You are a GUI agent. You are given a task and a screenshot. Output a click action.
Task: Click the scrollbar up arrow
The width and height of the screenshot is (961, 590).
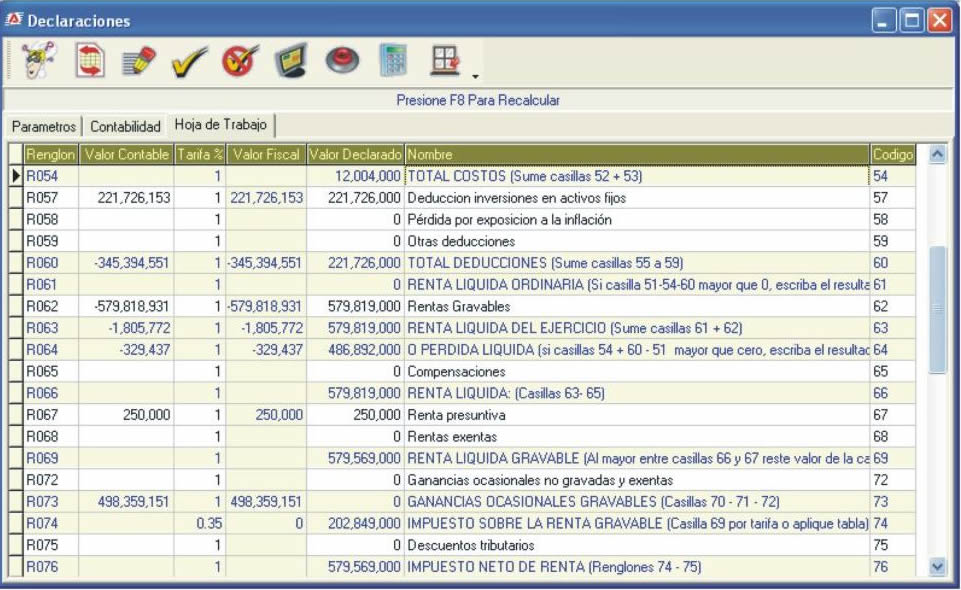tap(937, 154)
